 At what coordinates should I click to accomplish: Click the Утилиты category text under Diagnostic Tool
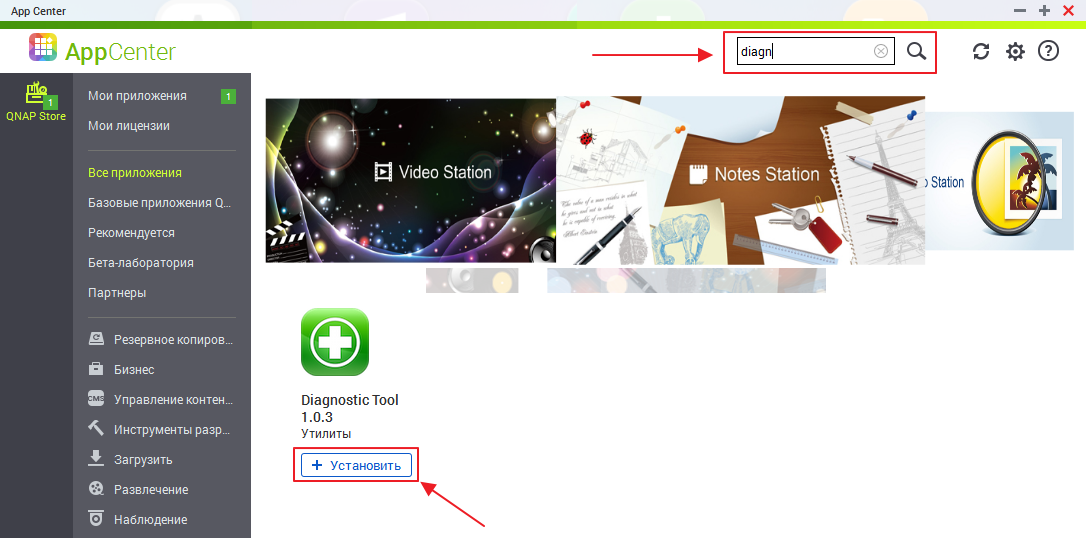coord(326,434)
